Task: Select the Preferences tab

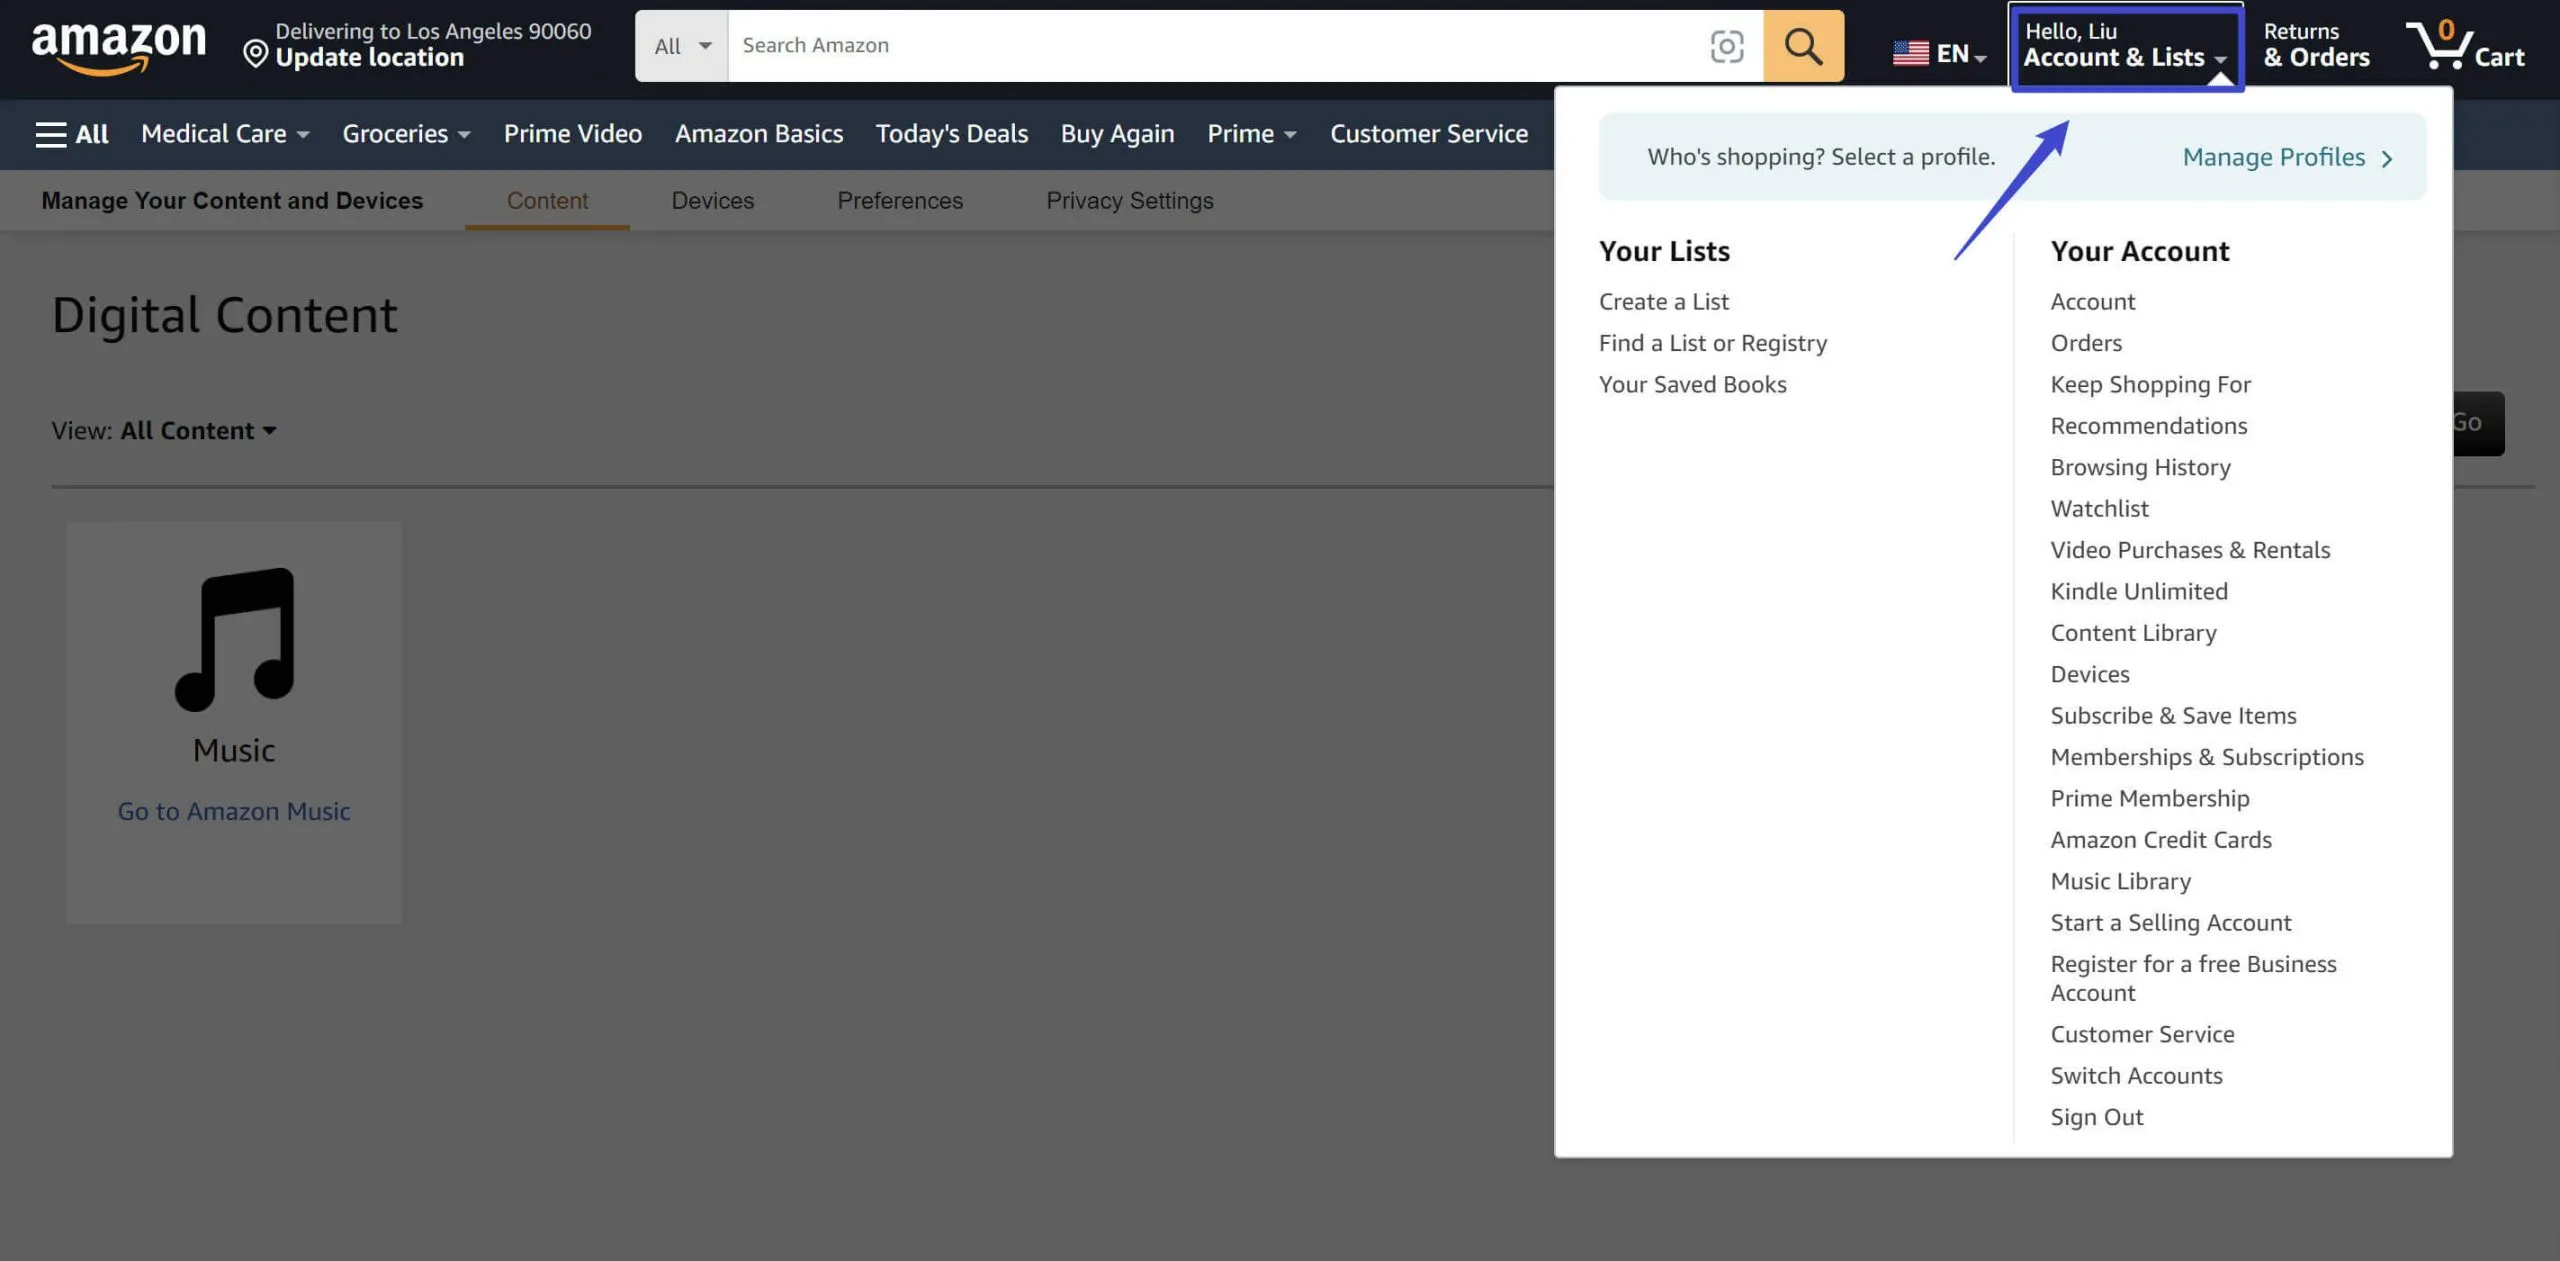Action: click(900, 199)
